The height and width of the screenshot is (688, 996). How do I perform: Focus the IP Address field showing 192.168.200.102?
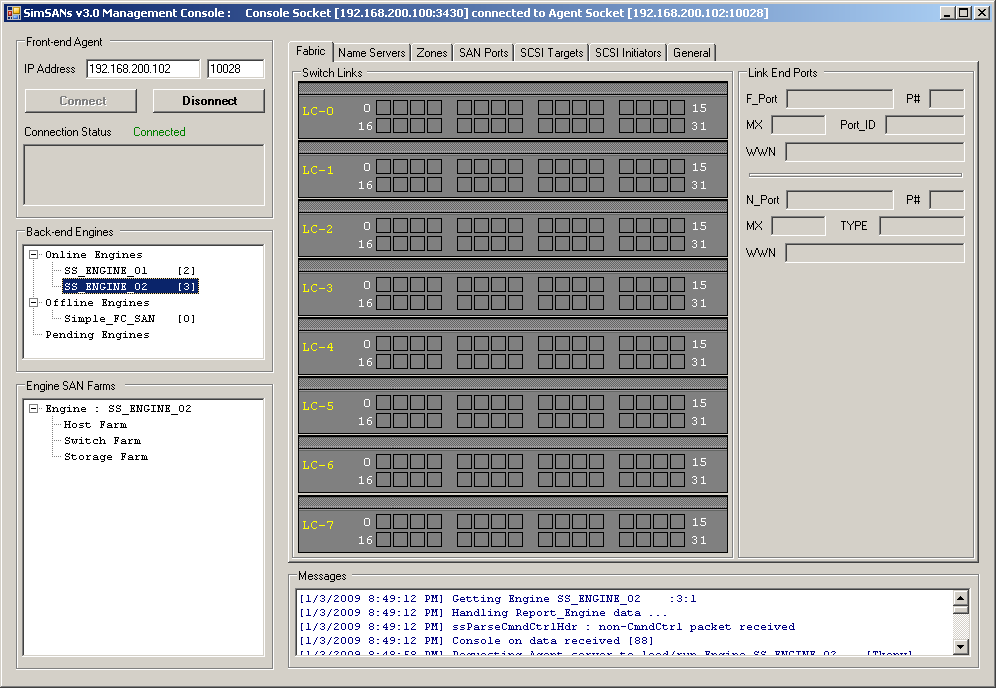point(143,69)
